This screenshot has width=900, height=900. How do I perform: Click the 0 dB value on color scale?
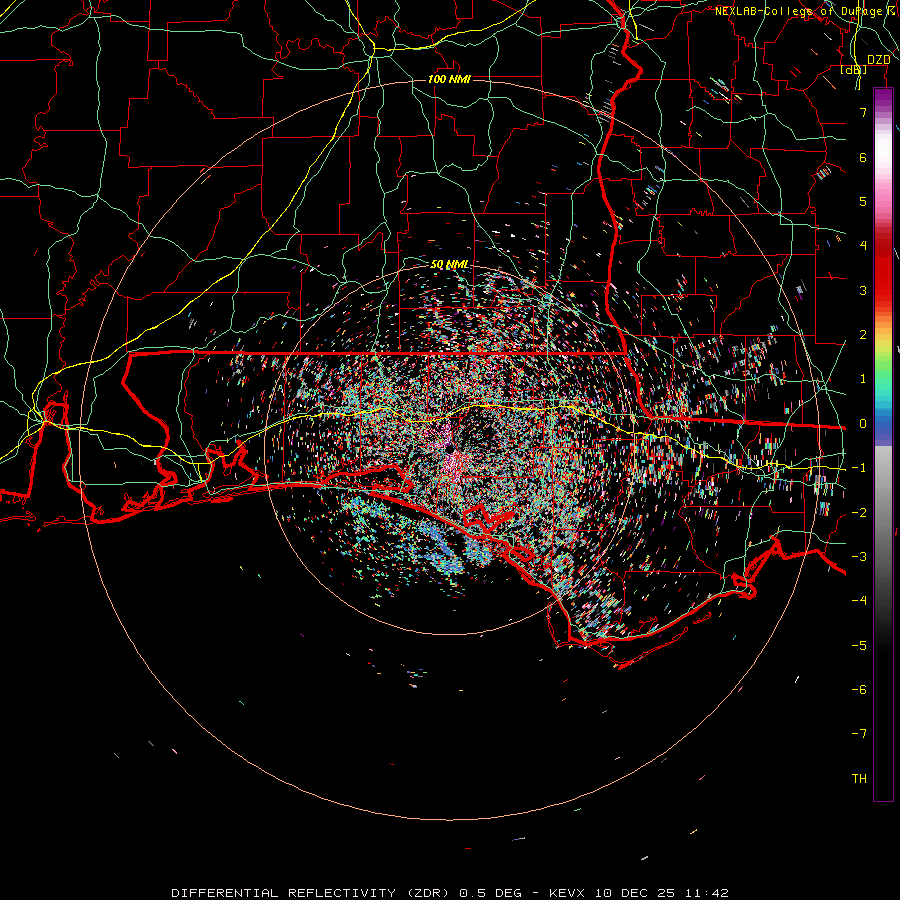coord(863,424)
